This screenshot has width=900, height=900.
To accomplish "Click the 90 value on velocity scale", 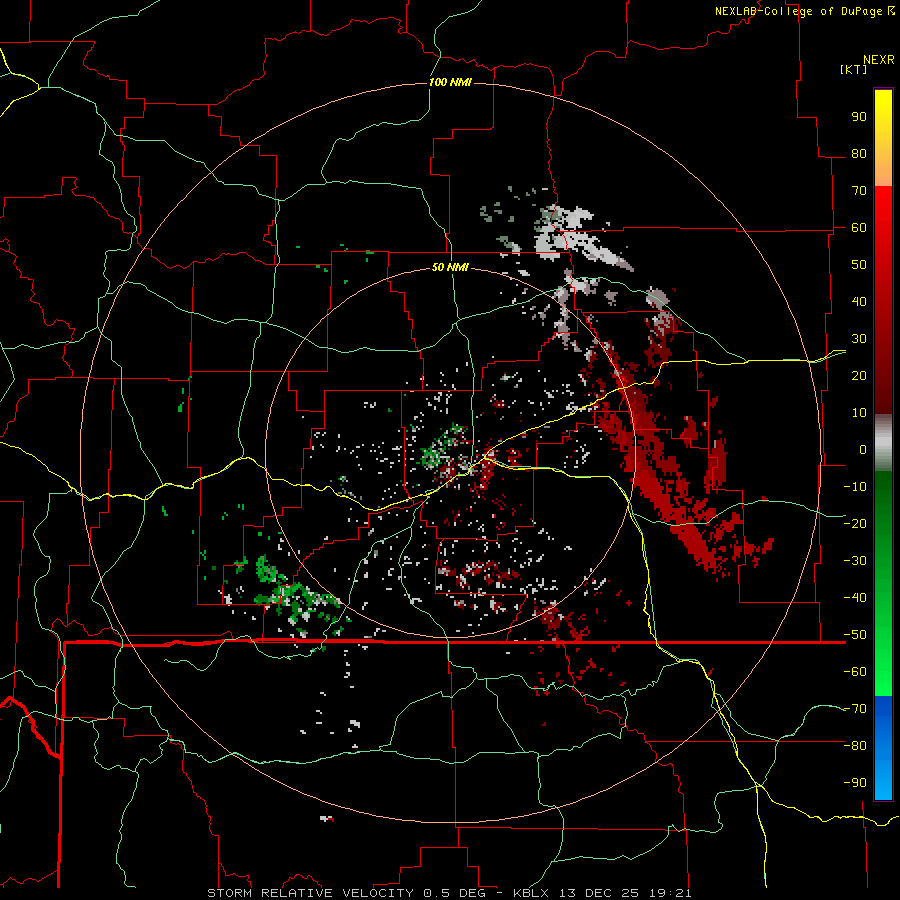I will (859, 117).
